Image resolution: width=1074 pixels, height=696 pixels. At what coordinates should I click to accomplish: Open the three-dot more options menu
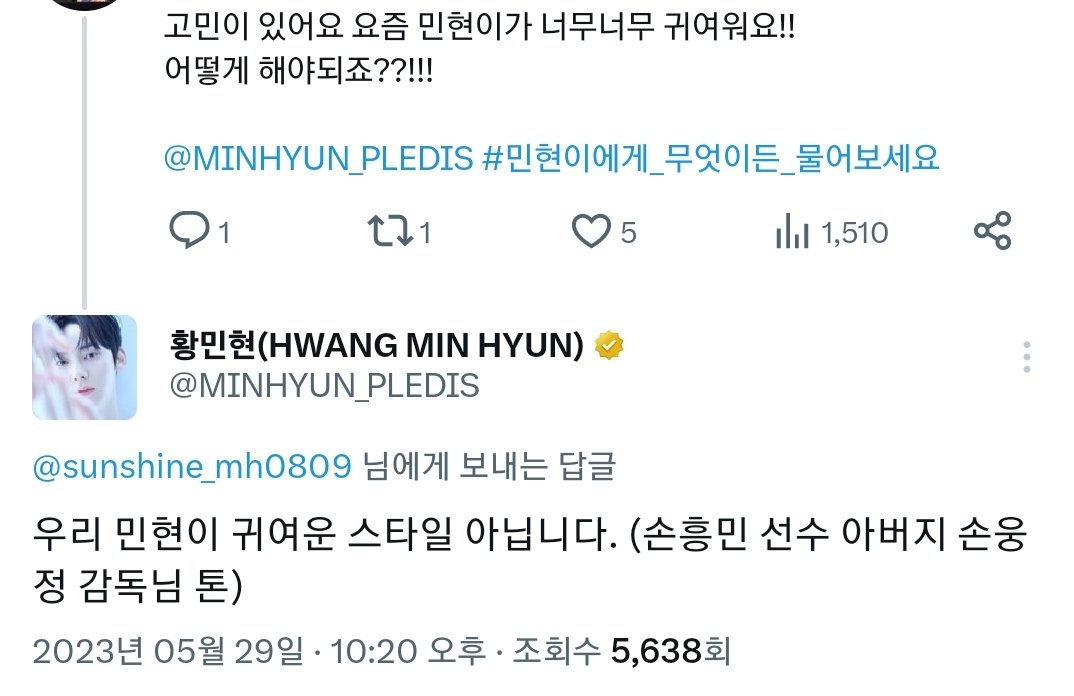[1026, 357]
